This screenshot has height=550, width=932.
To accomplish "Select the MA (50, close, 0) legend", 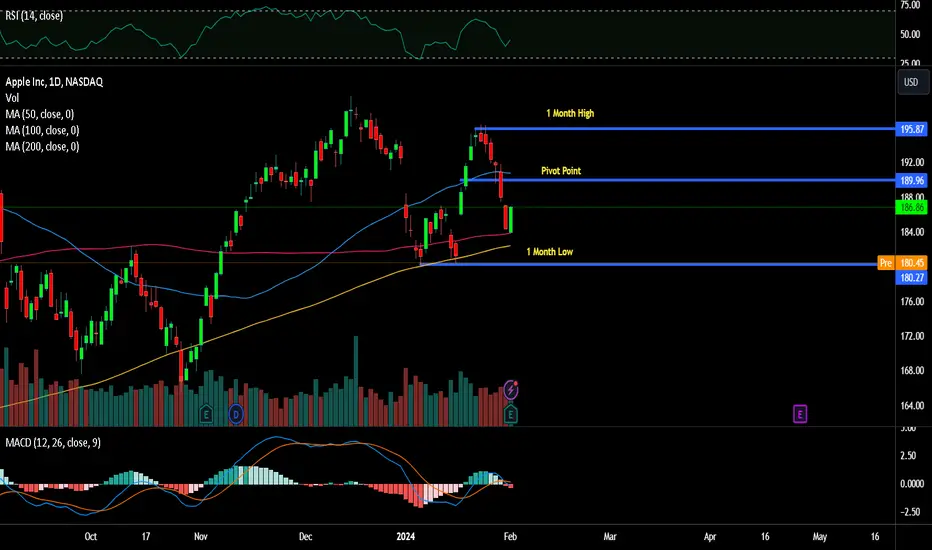I will click(x=39, y=114).
